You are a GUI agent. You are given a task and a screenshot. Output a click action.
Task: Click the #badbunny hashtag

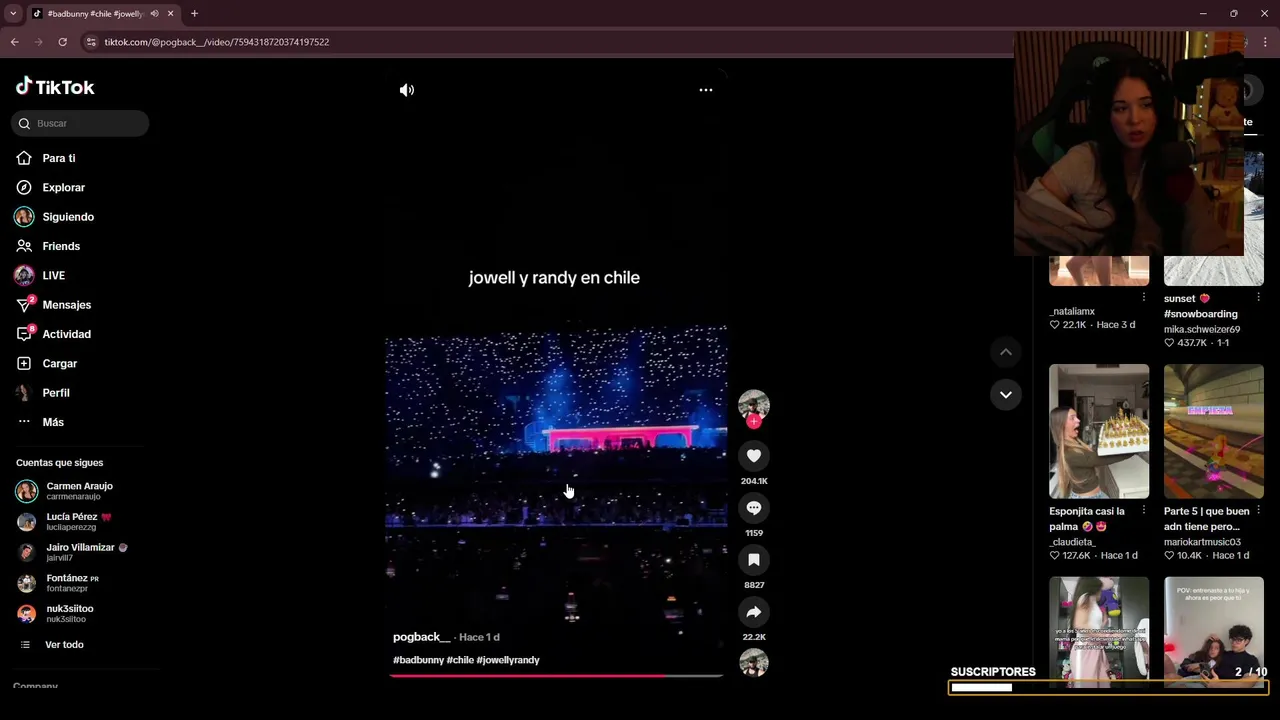(418, 660)
